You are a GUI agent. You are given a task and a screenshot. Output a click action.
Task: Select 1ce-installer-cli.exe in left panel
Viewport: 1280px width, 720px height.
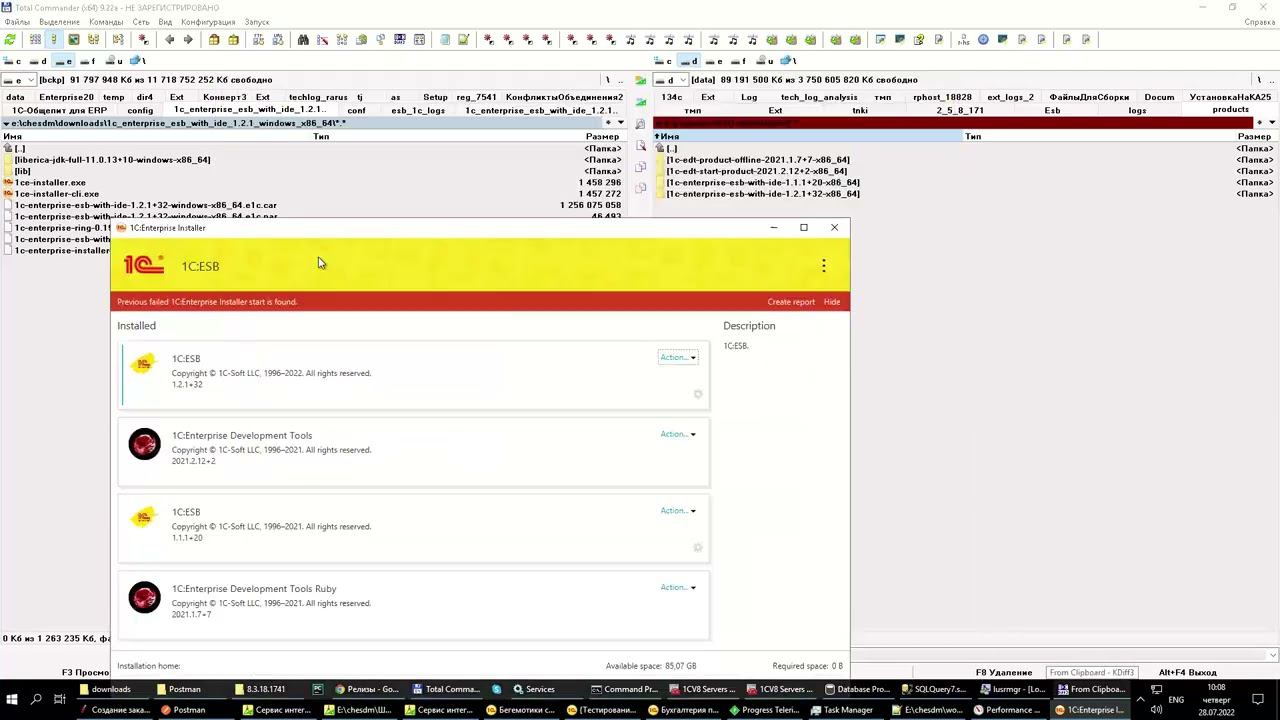coord(56,194)
